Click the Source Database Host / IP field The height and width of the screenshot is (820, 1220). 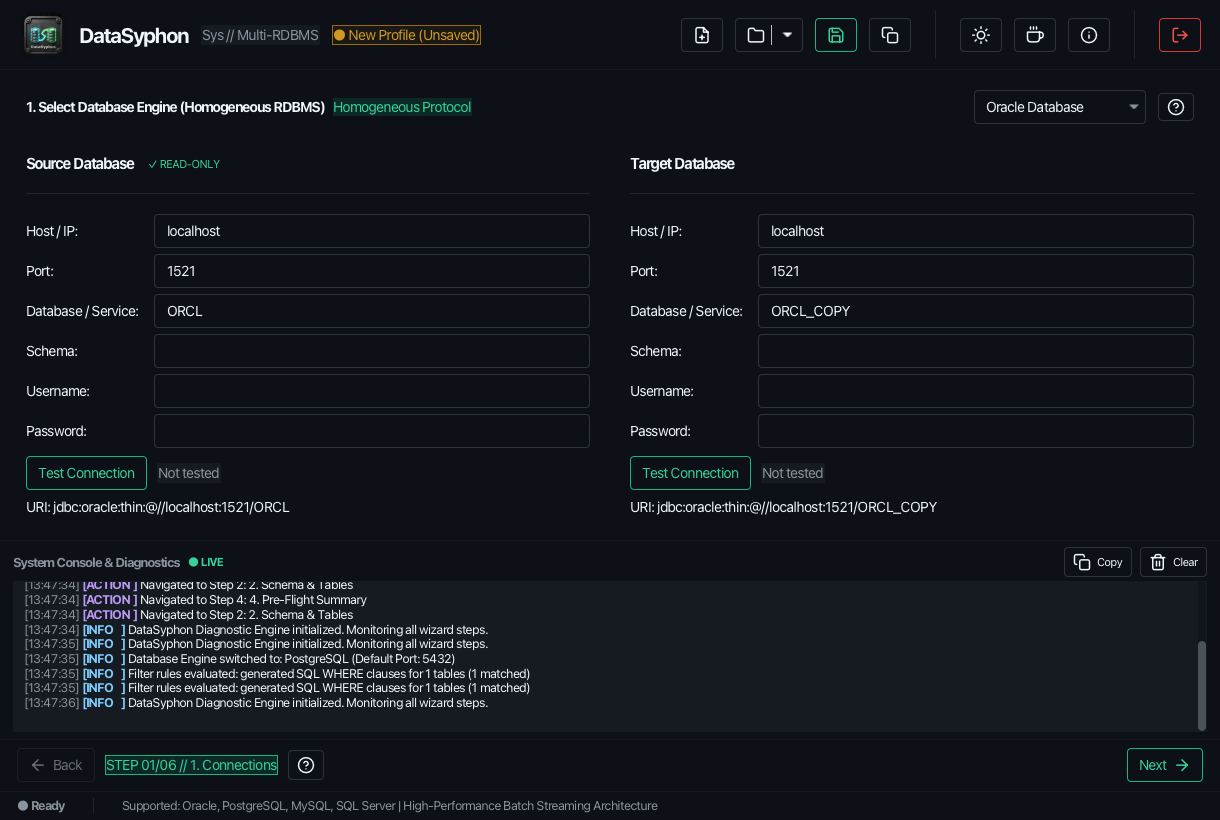click(x=372, y=231)
